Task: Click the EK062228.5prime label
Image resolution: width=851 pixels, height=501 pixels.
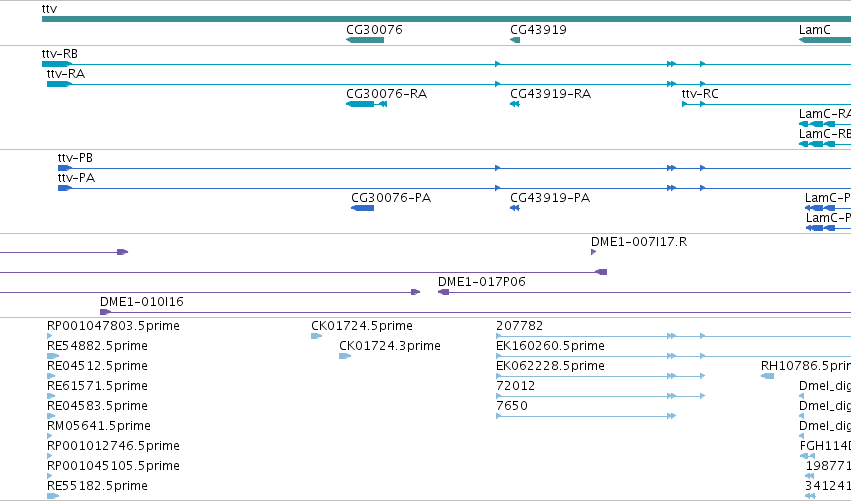Action: pos(550,366)
